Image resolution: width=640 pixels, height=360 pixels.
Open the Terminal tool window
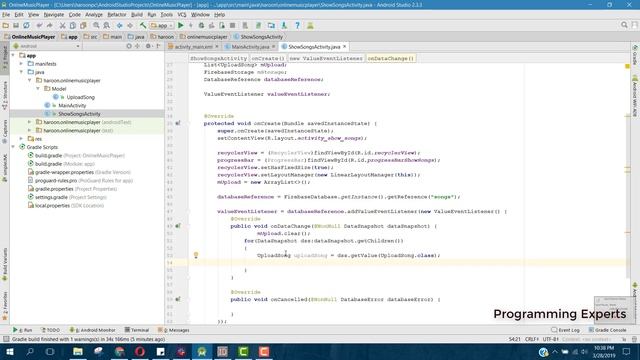(137, 330)
